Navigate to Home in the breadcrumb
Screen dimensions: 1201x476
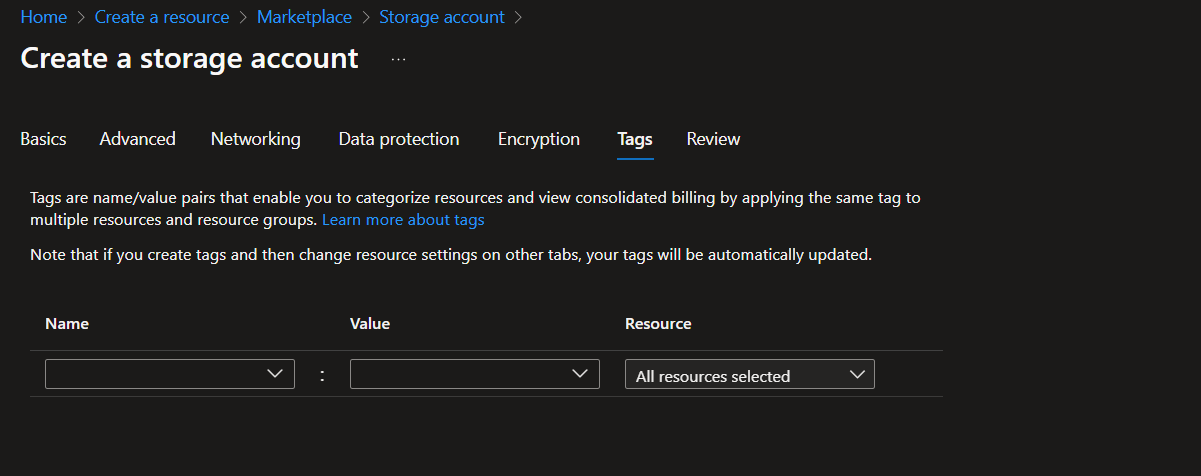pos(44,17)
